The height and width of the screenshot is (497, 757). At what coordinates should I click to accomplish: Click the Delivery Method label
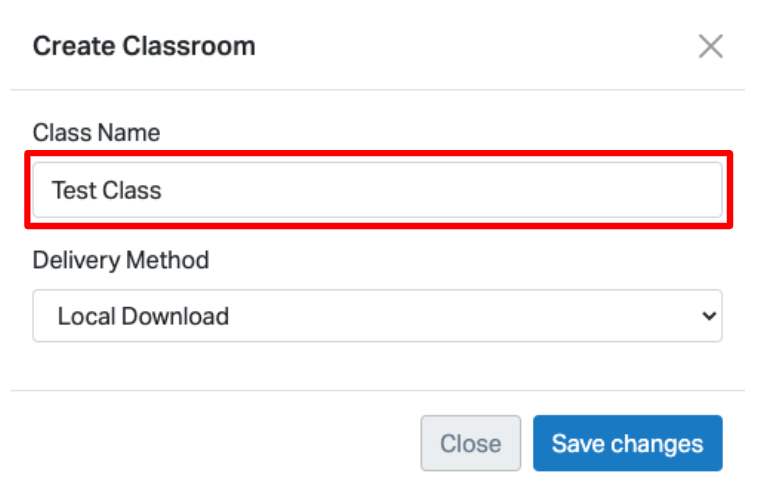point(121,260)
